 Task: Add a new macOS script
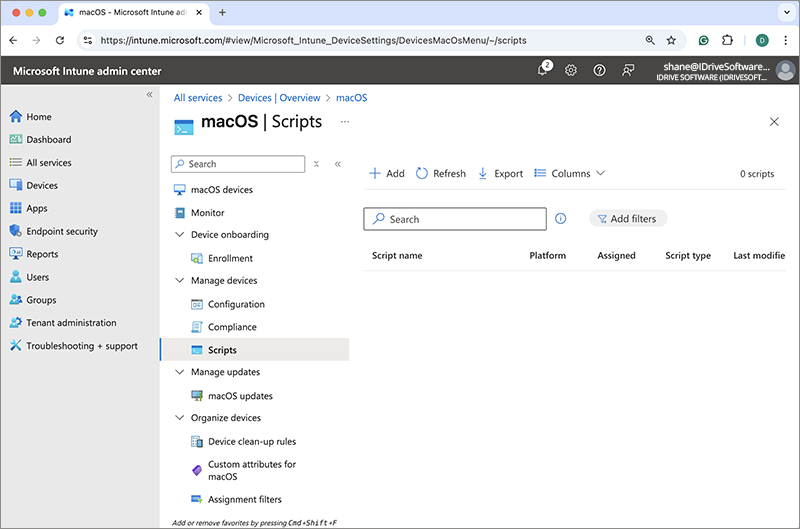point(387,173)
